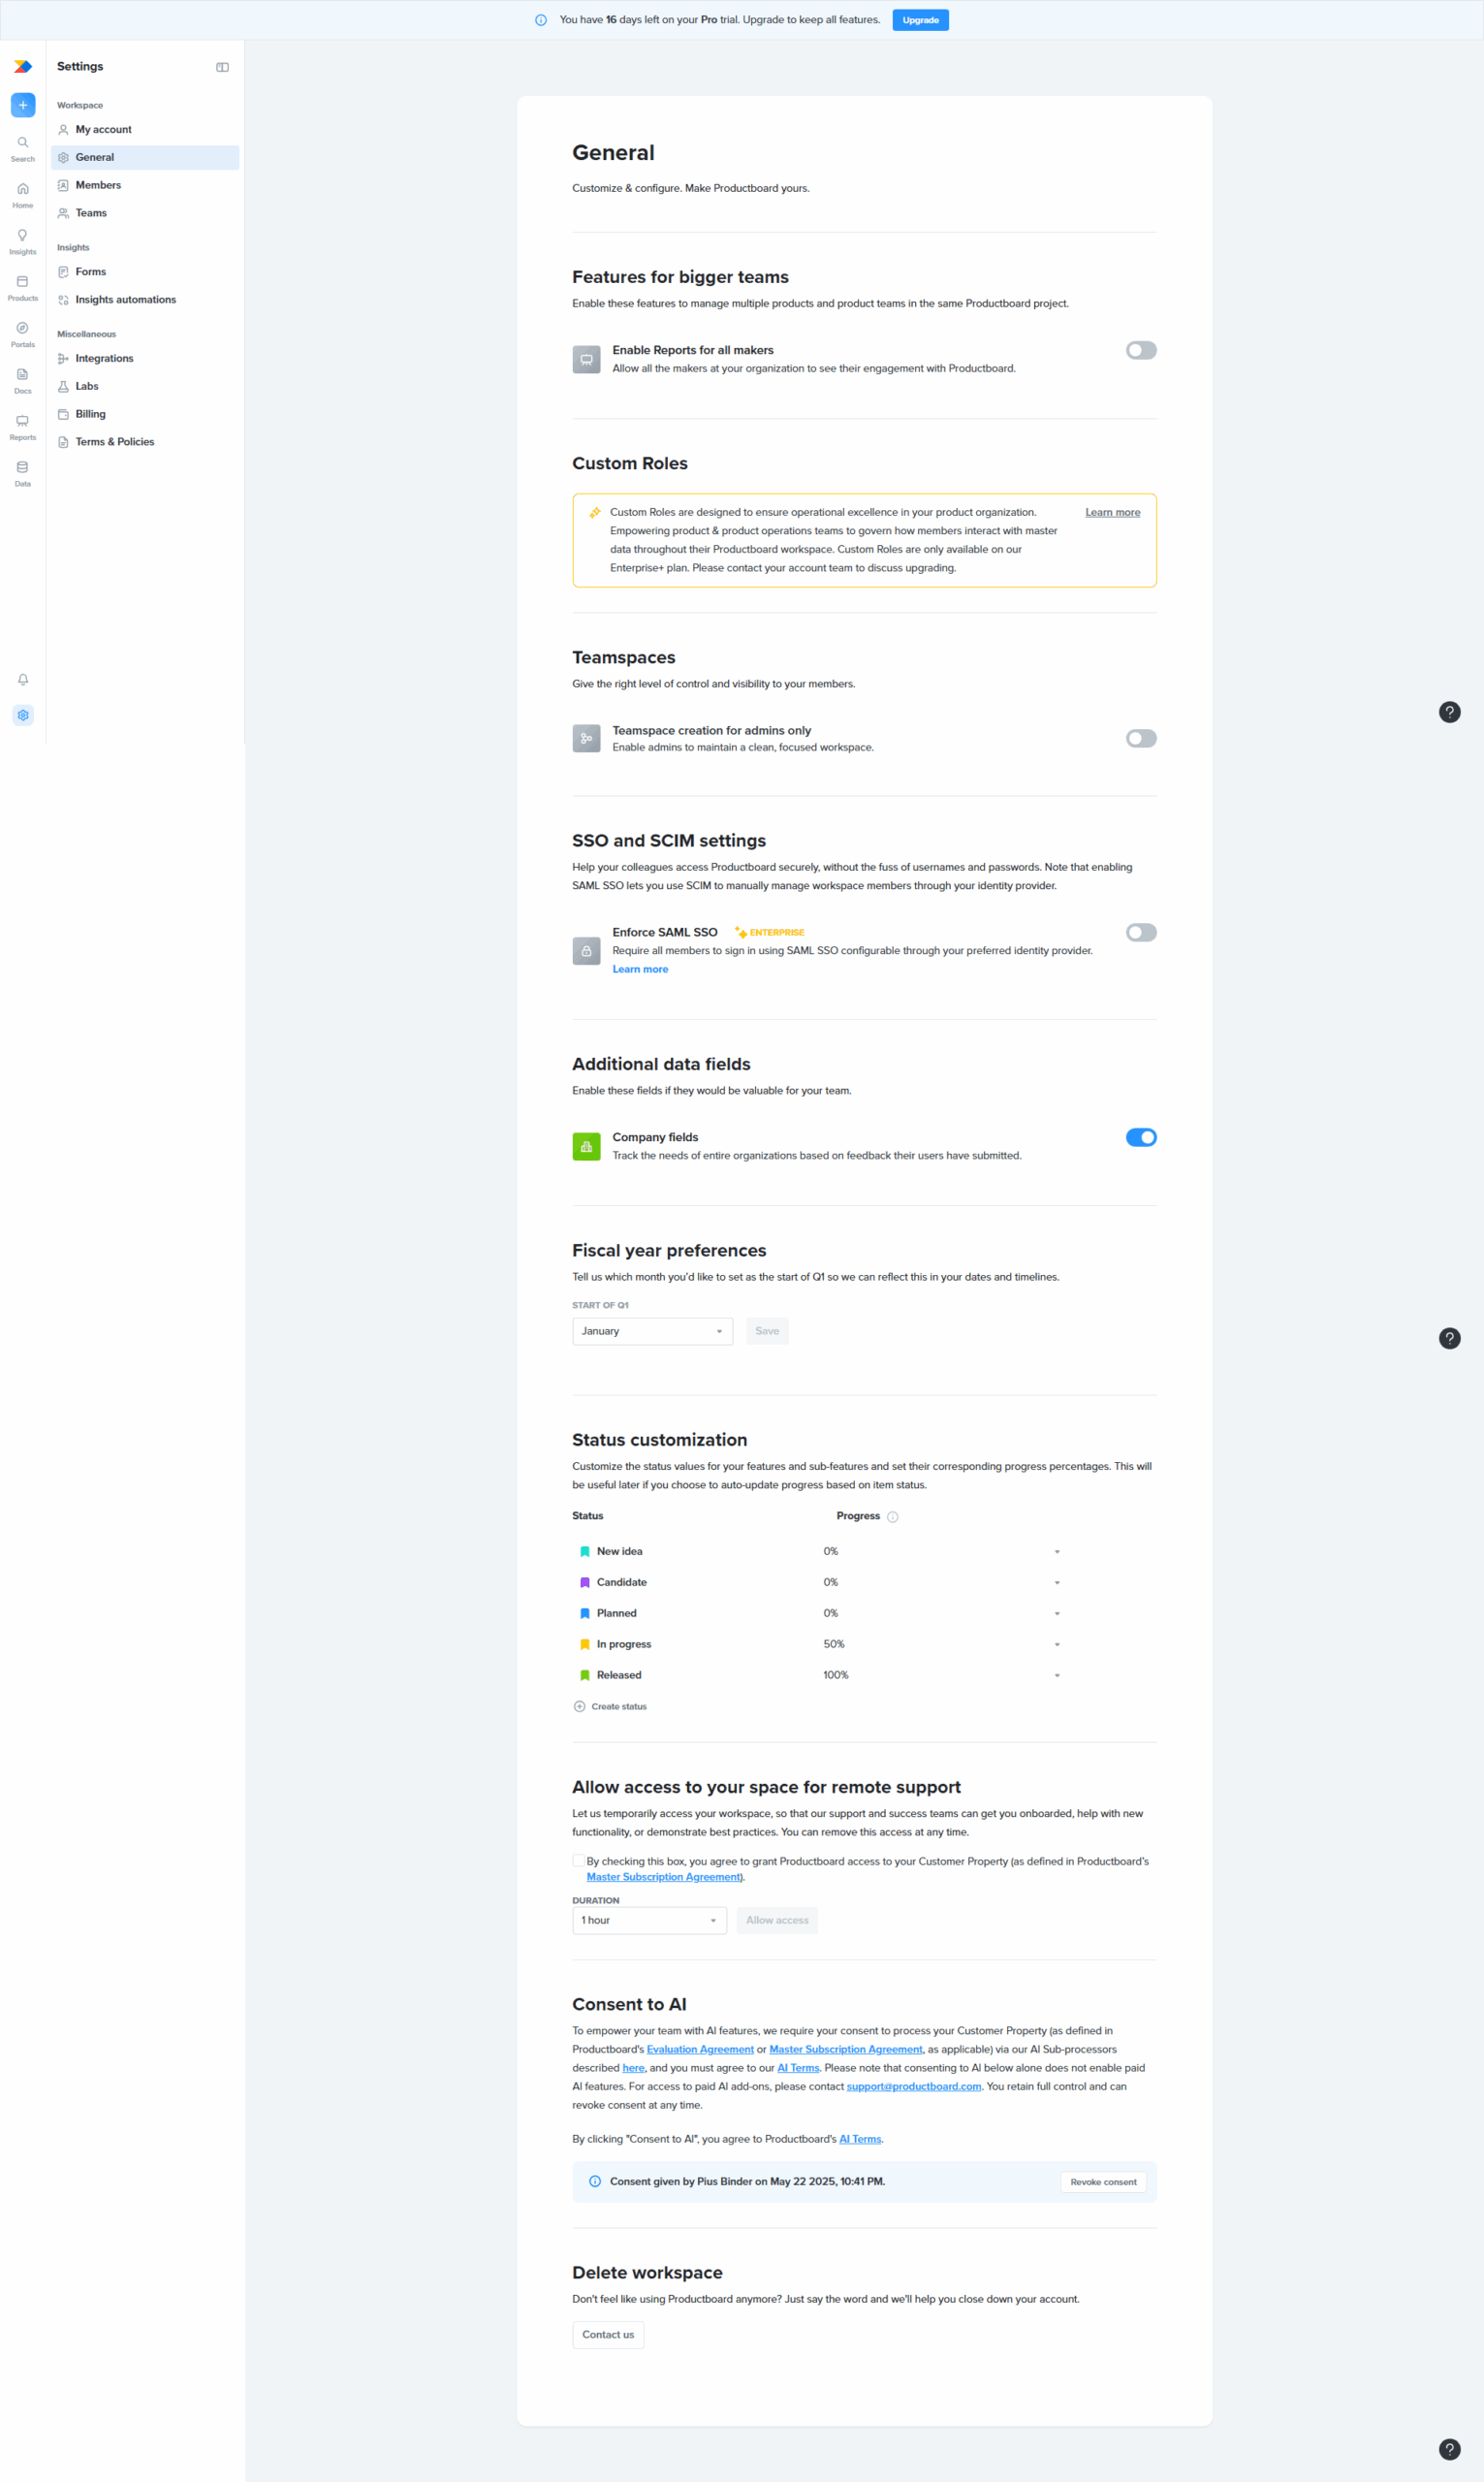The height and width of the screenshot is (2482, 1484).
Task: Open Members settings page
Action: [x=98, y=185]
